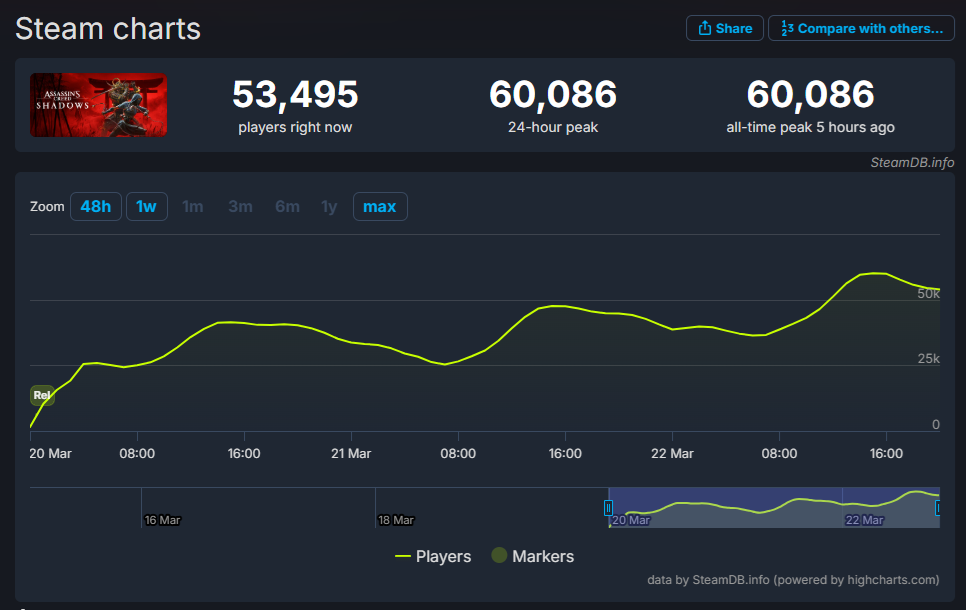966x610 pixels.
Task: Set chart zoom to max
Action: click(x=380, y=206)
